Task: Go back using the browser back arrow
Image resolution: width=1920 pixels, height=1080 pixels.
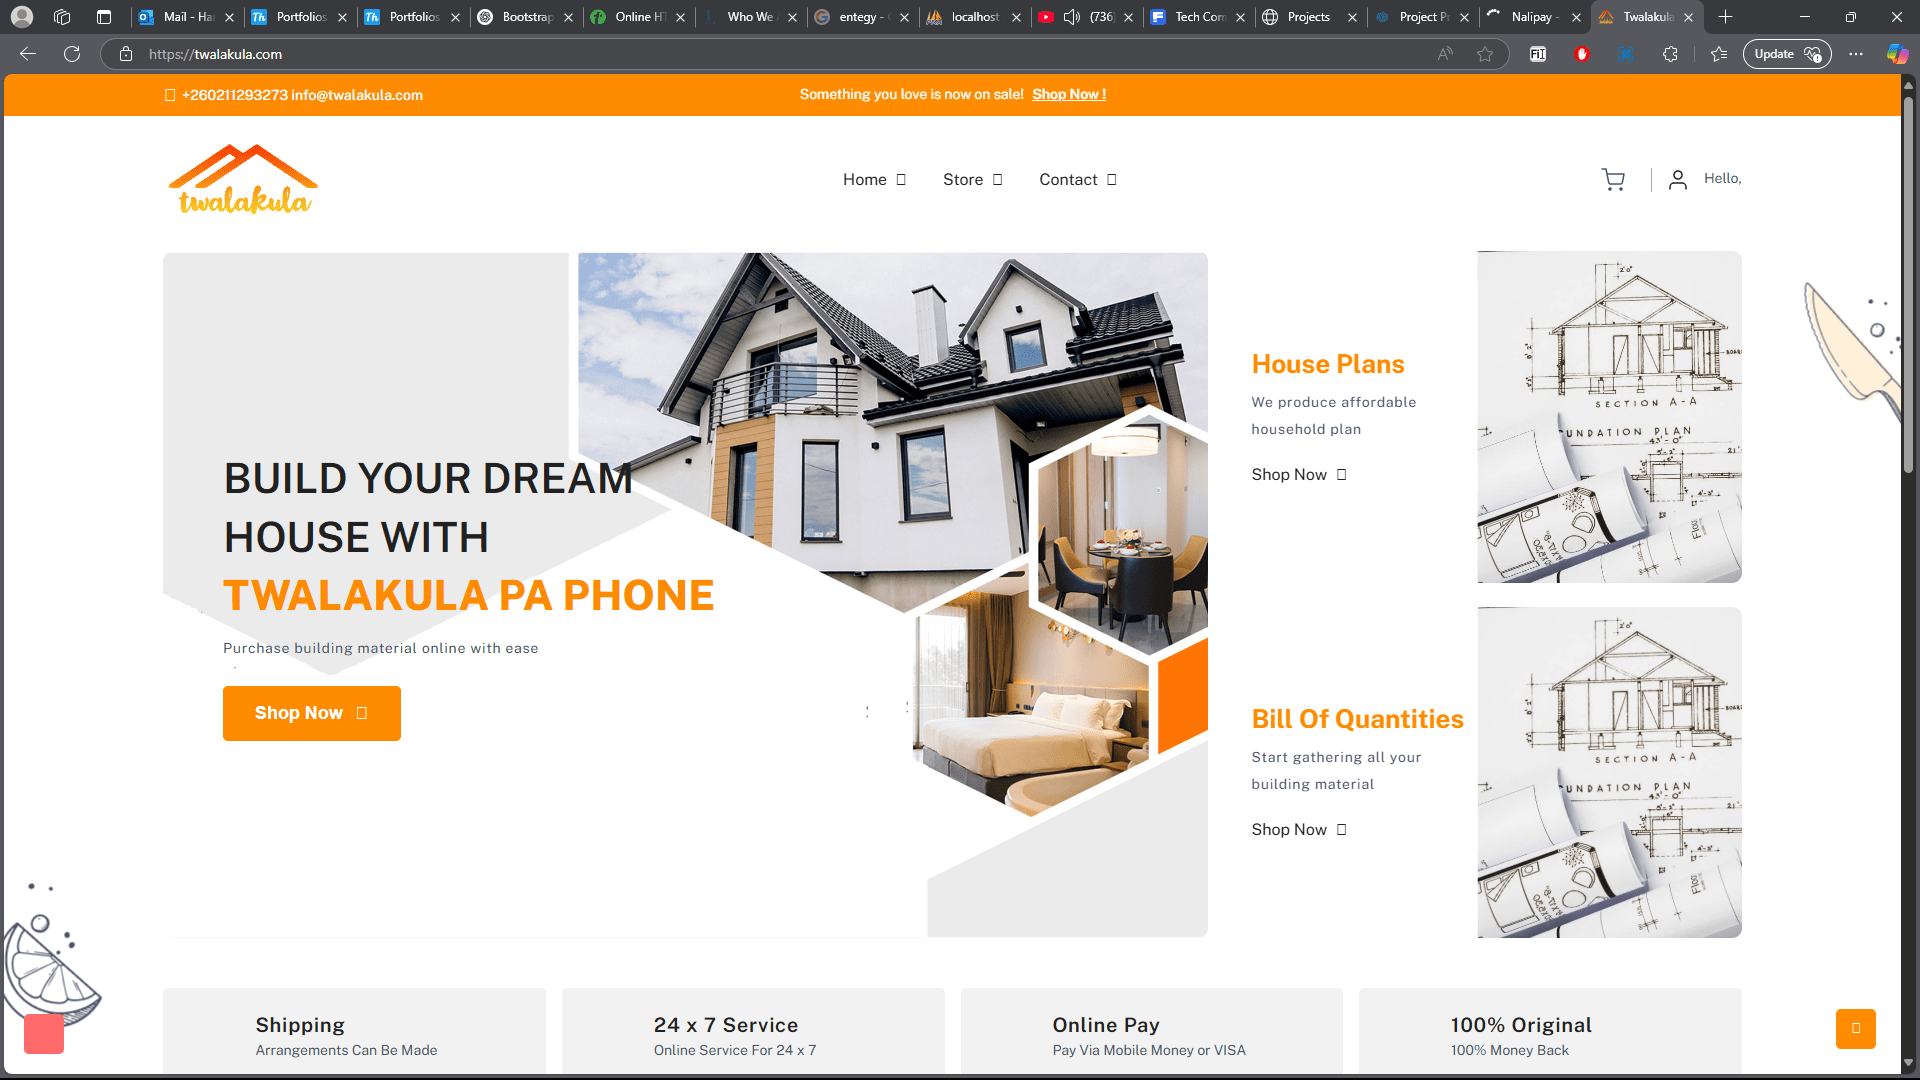Action: (28, 54)
